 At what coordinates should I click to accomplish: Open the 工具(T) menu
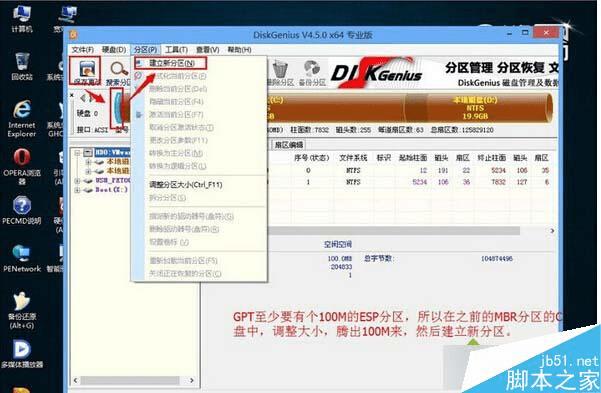[x=176, y=50]
